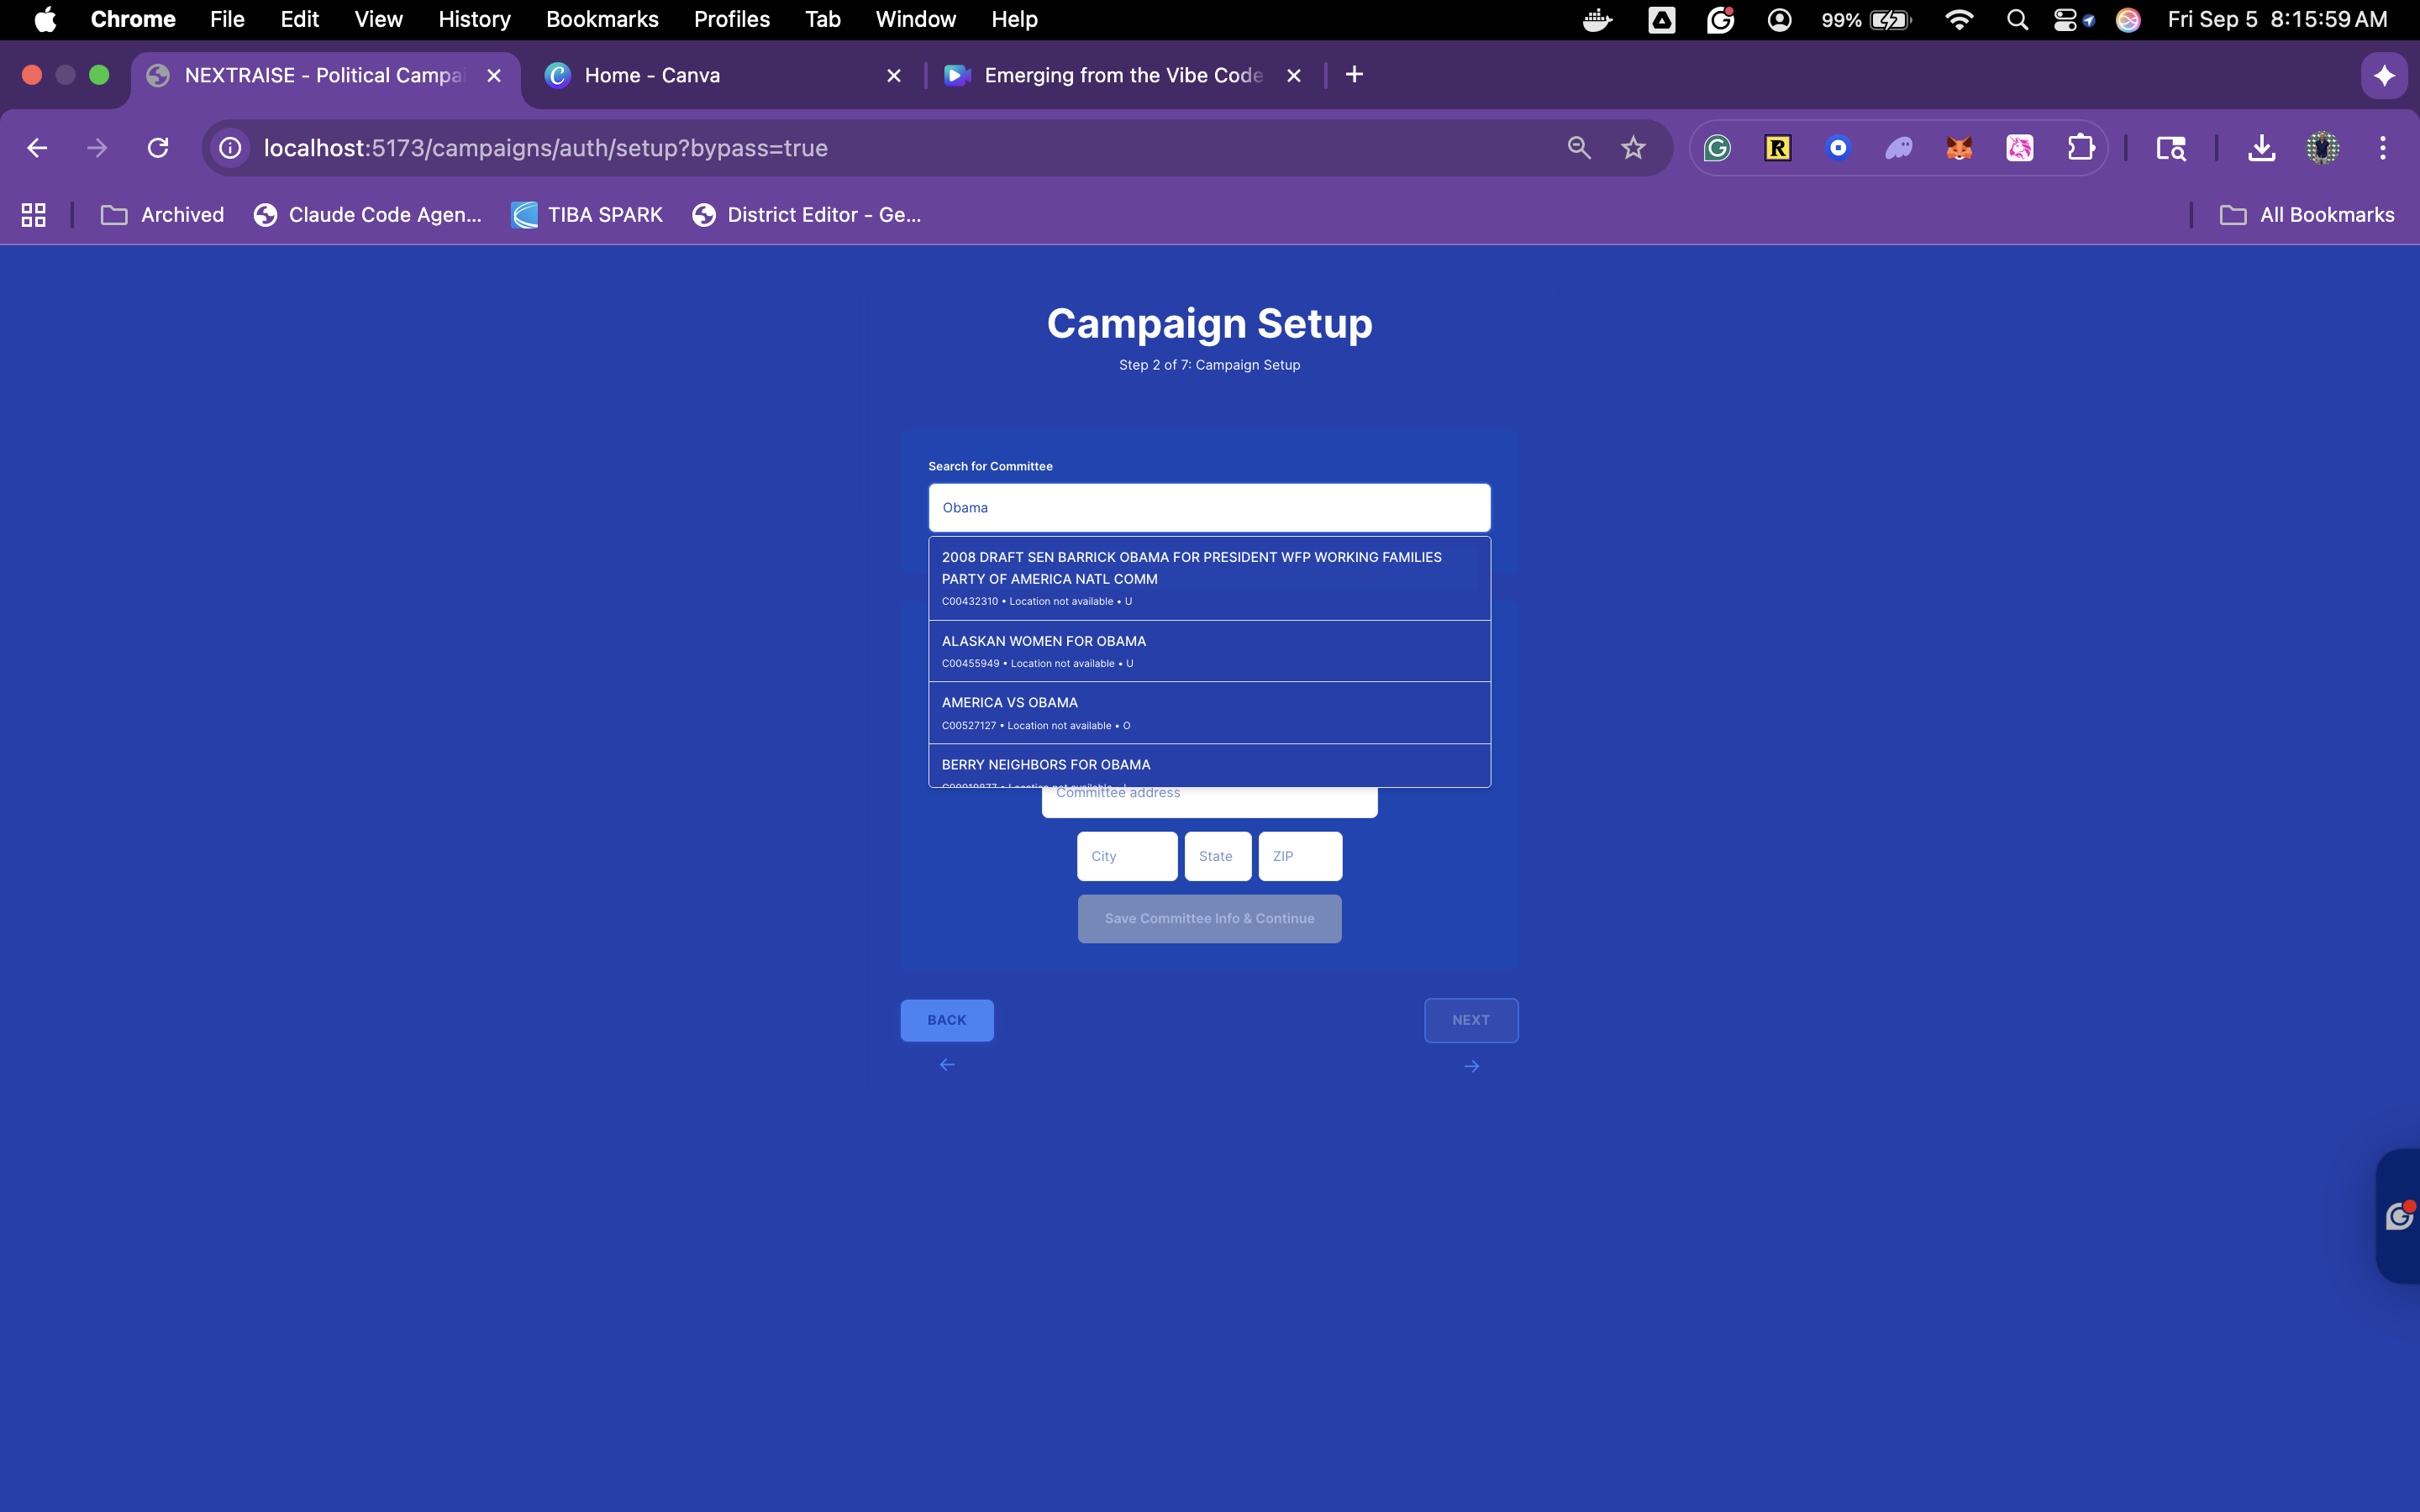Open the tab groups grid icon
The height and width of the screenshot is (1512, 2420).
tap(33, 215)
